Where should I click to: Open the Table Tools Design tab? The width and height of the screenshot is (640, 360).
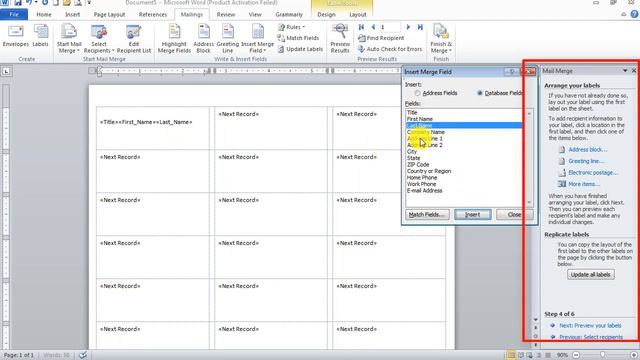(326, 14)
